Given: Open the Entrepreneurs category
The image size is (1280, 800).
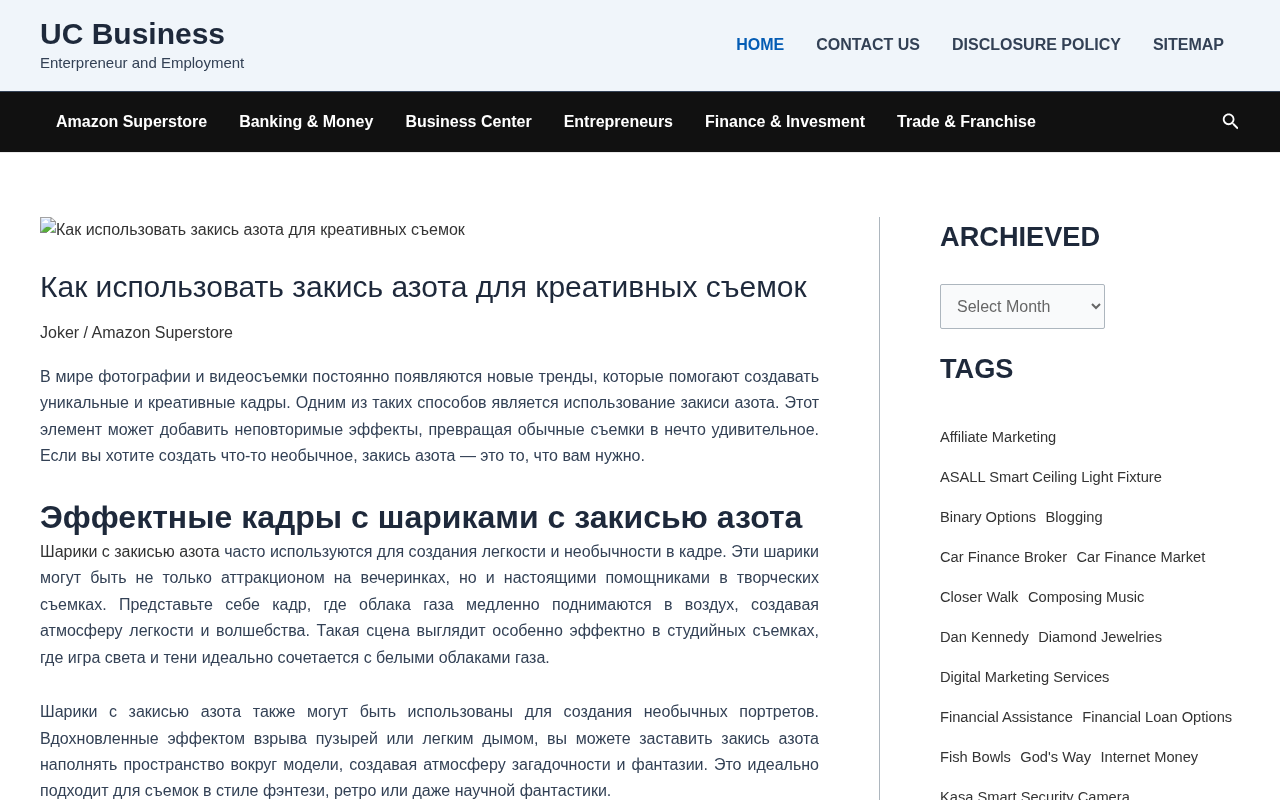Looking at the screenshot, I should 618,122.
